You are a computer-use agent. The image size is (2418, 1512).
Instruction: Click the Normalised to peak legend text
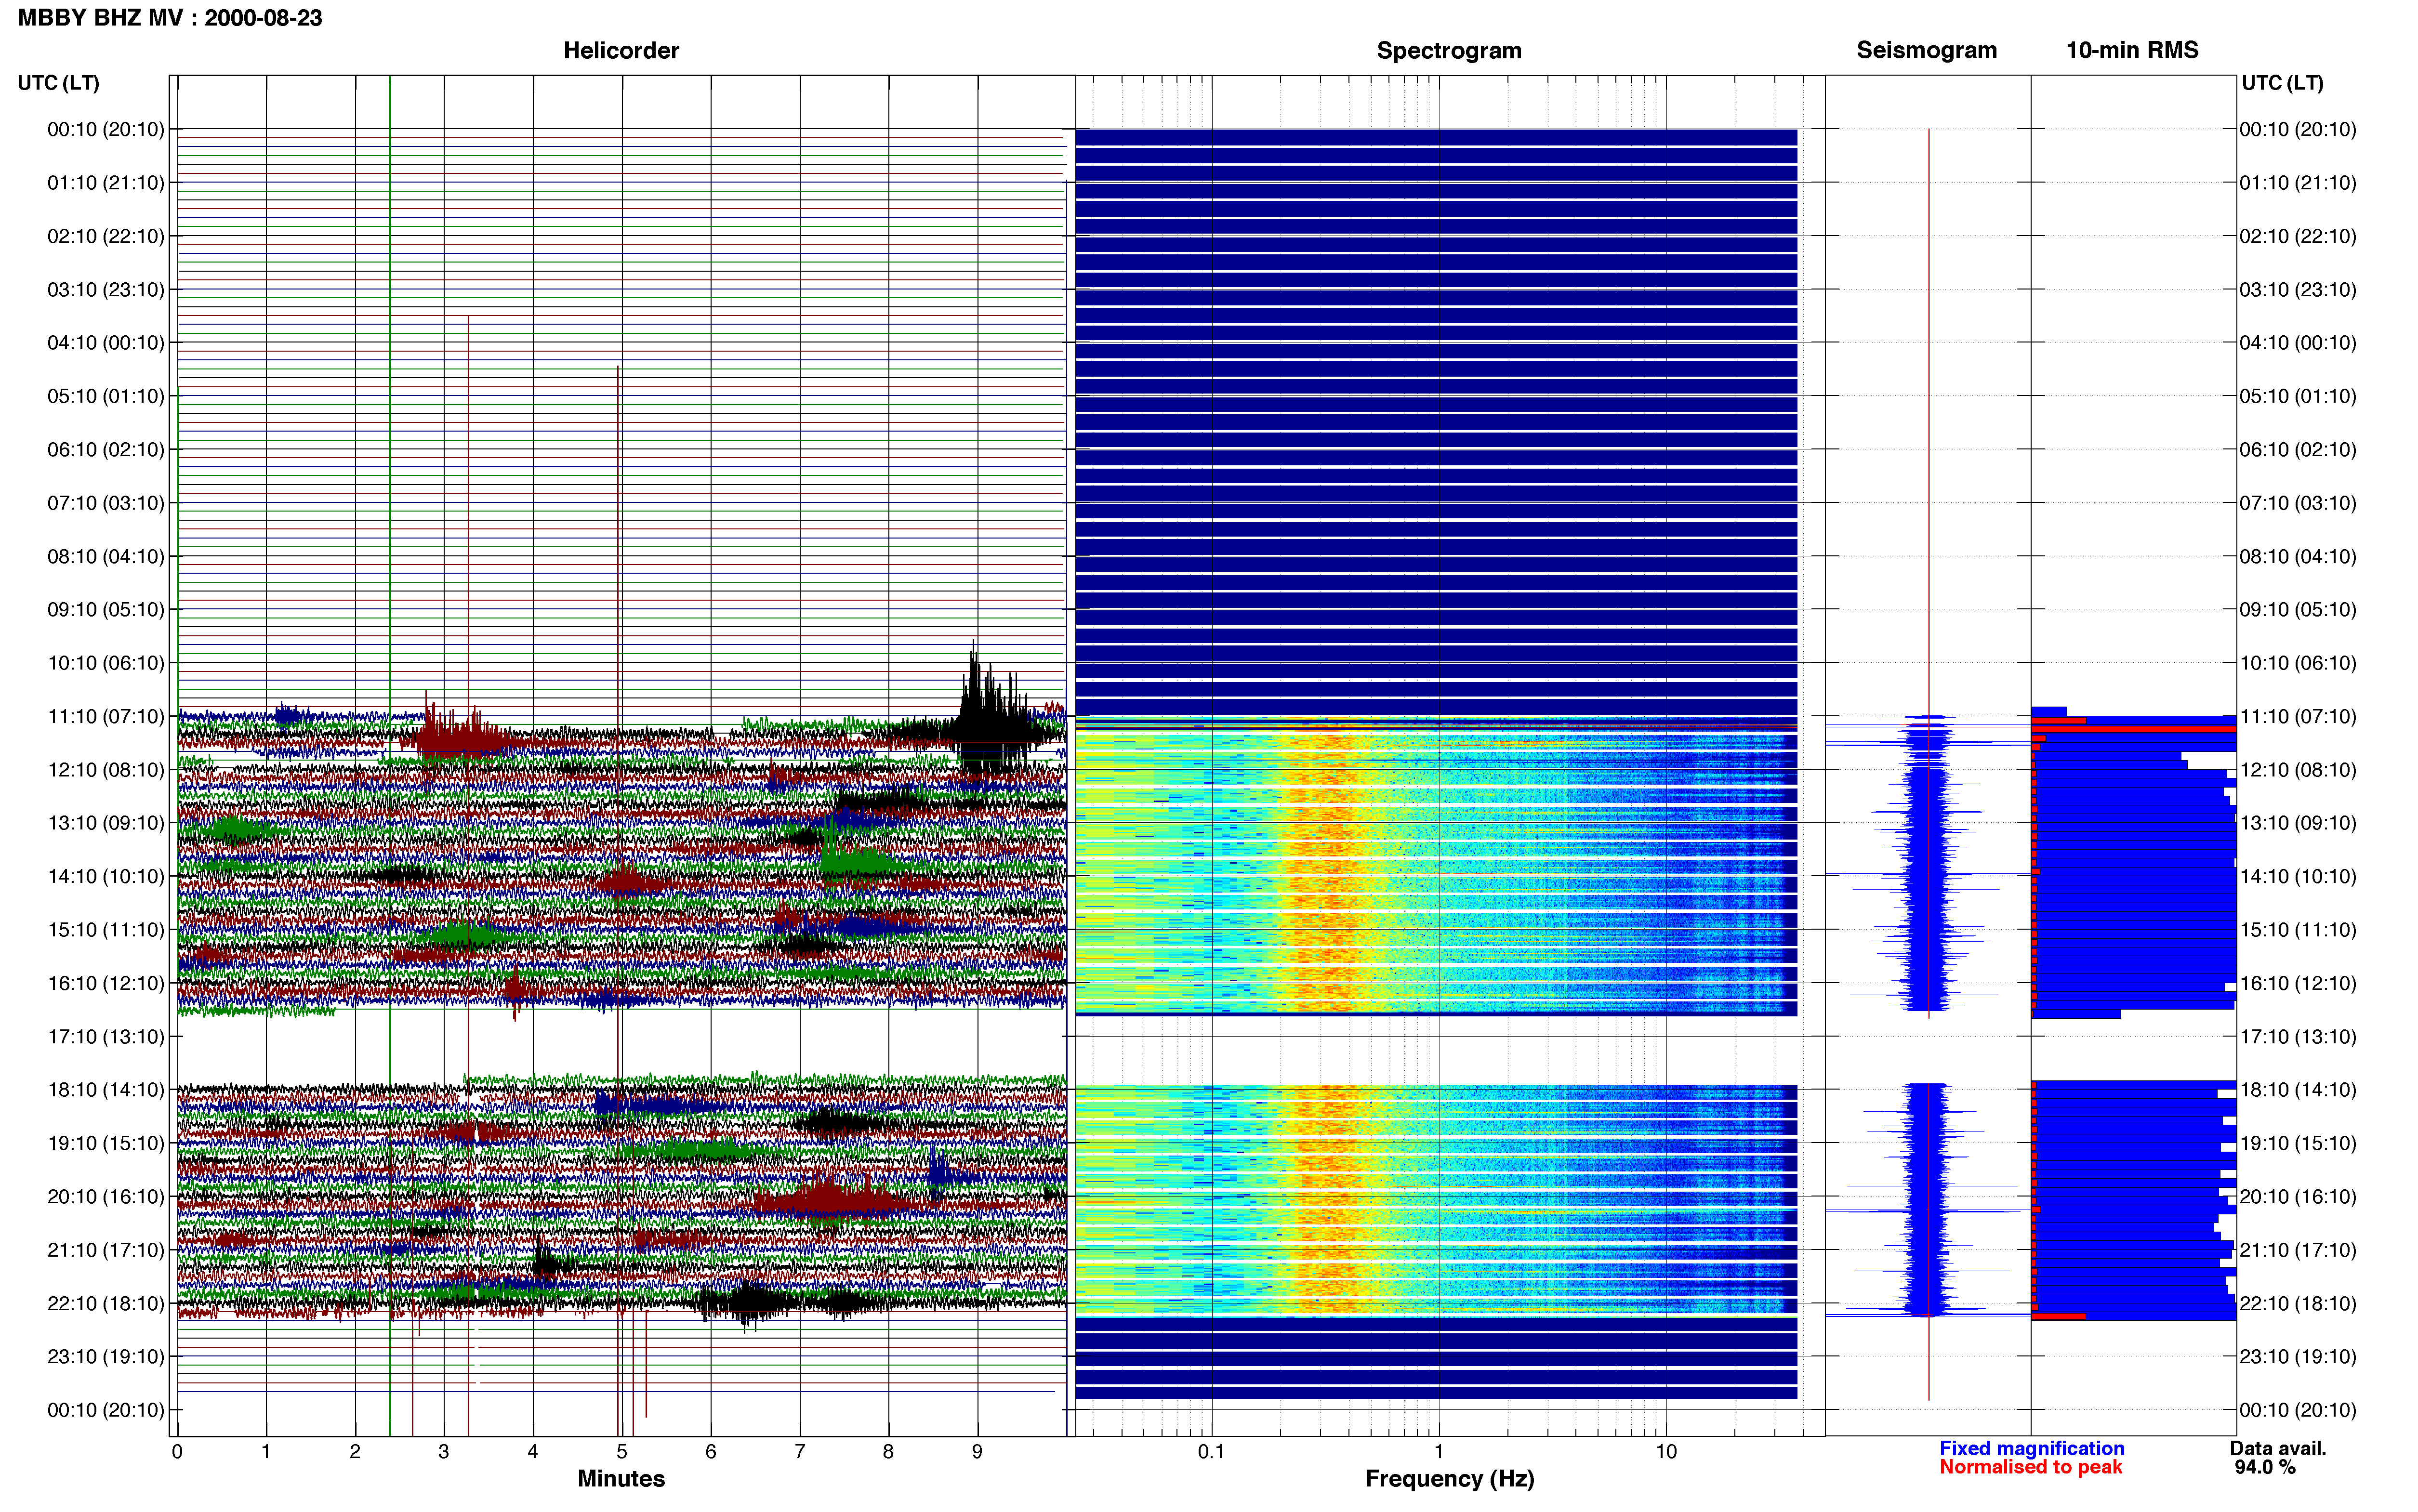(x=2030, y=1467)
